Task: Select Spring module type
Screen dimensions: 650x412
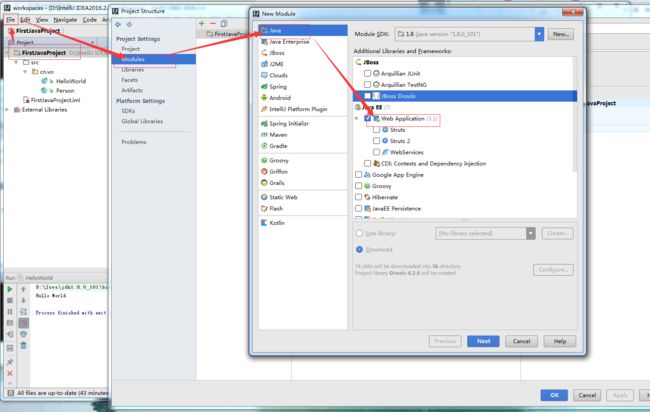Action: tap(303, 86)
